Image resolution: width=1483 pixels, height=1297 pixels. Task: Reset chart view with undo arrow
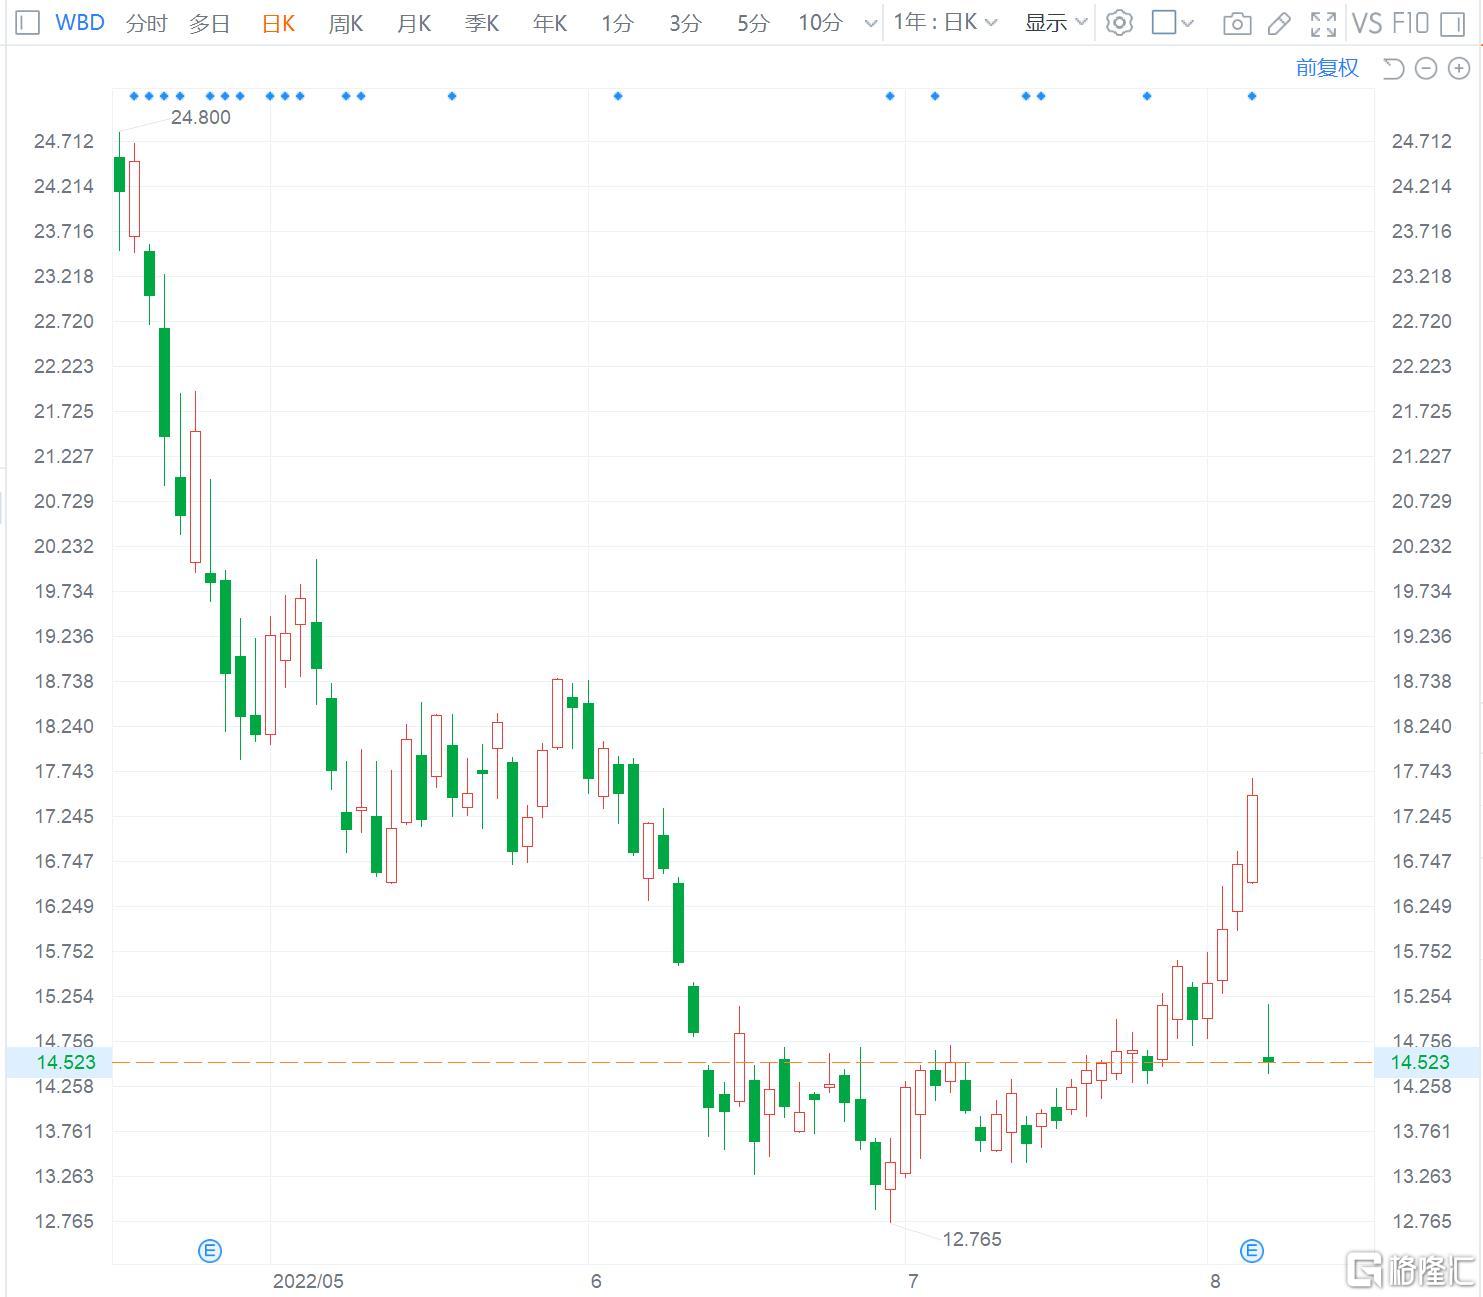tap(1393, 68)
